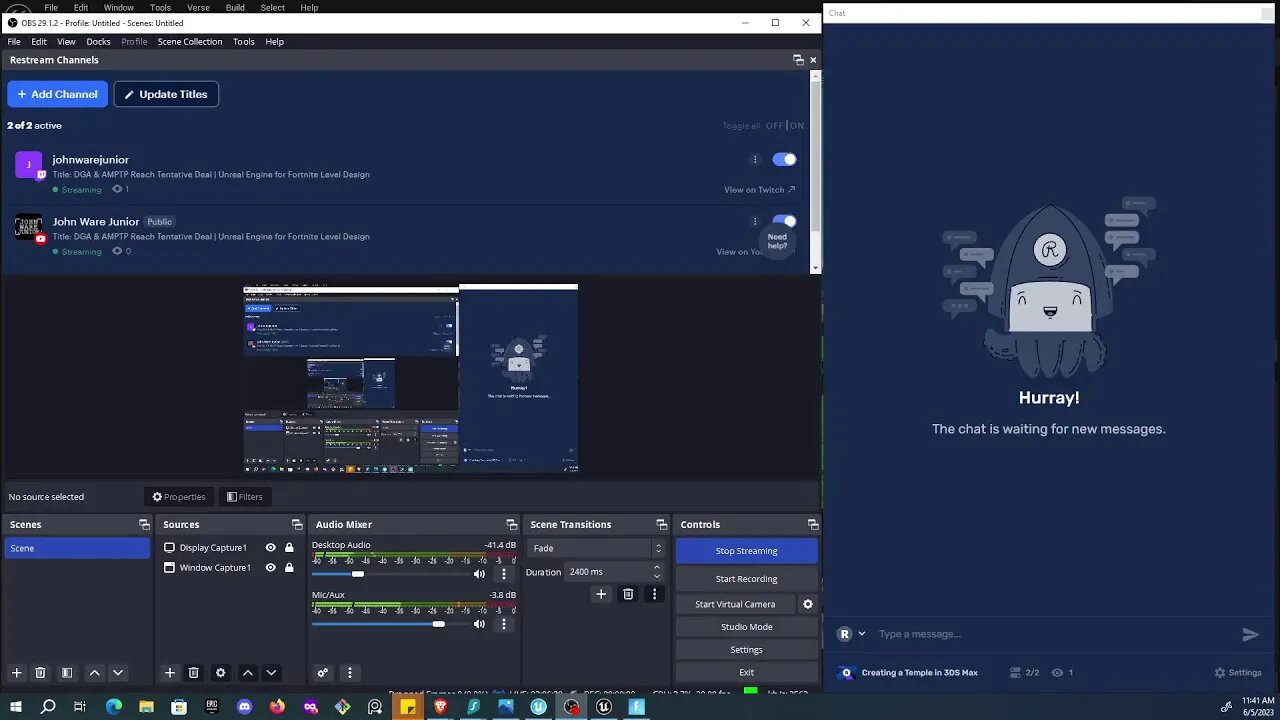Screen dimensions: 1280x720
Task: Open advanced audio properties gears icon
Action: (322, 673)
